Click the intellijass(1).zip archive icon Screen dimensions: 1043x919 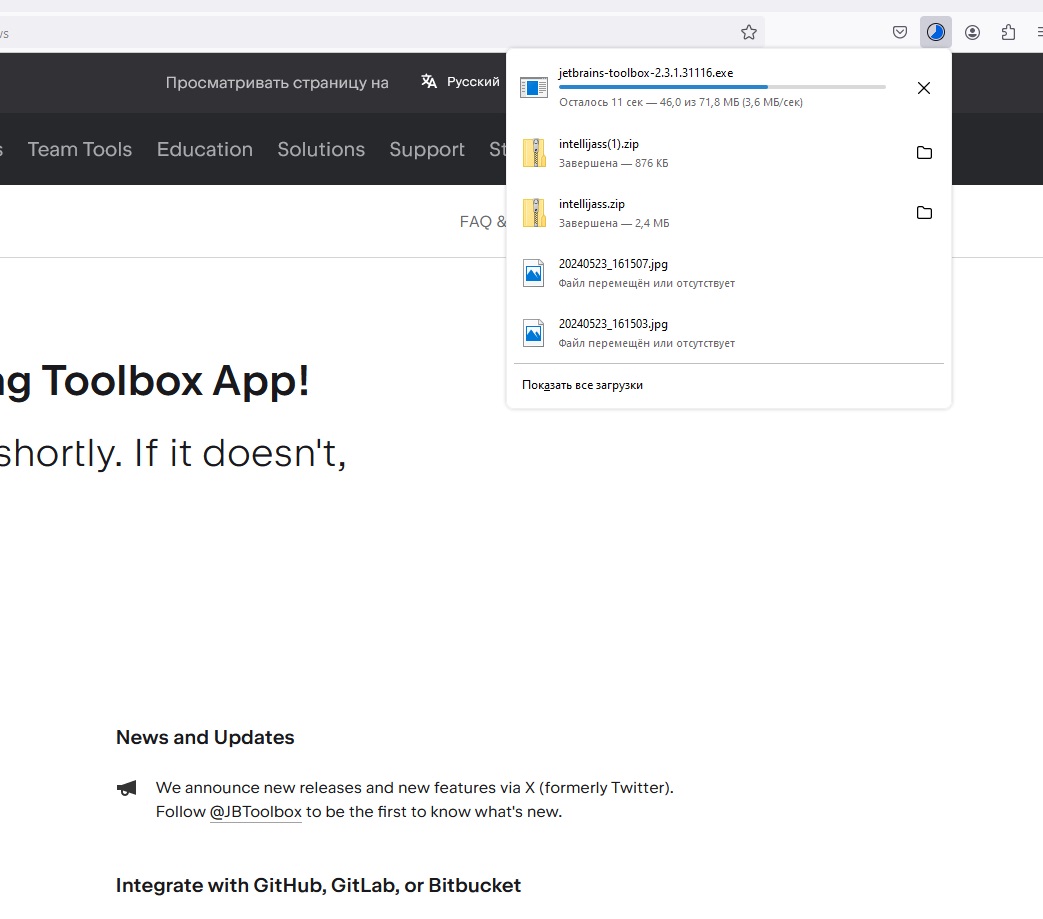[x=534, y=153]
